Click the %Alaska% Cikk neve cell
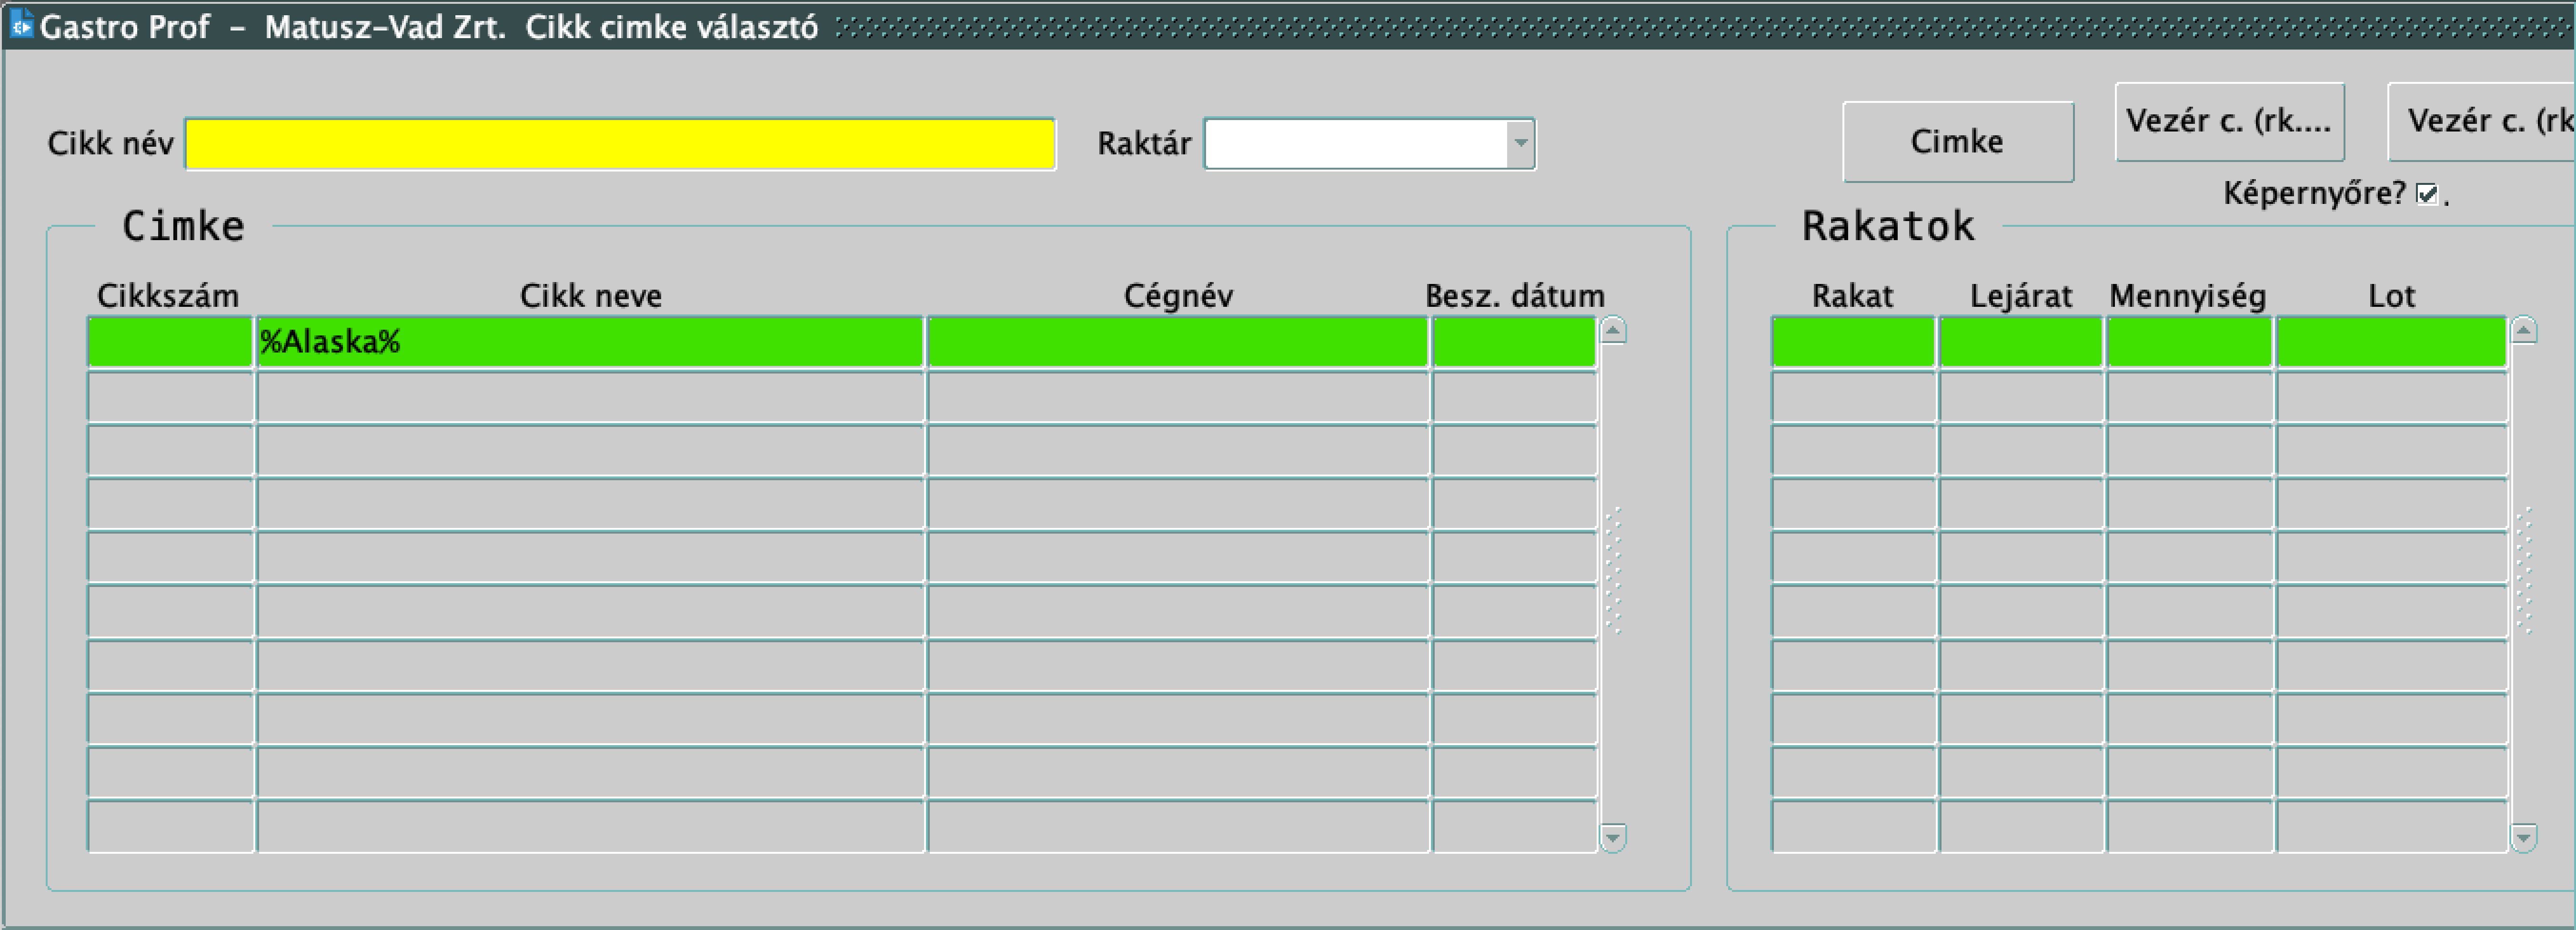 click(590, 342)
